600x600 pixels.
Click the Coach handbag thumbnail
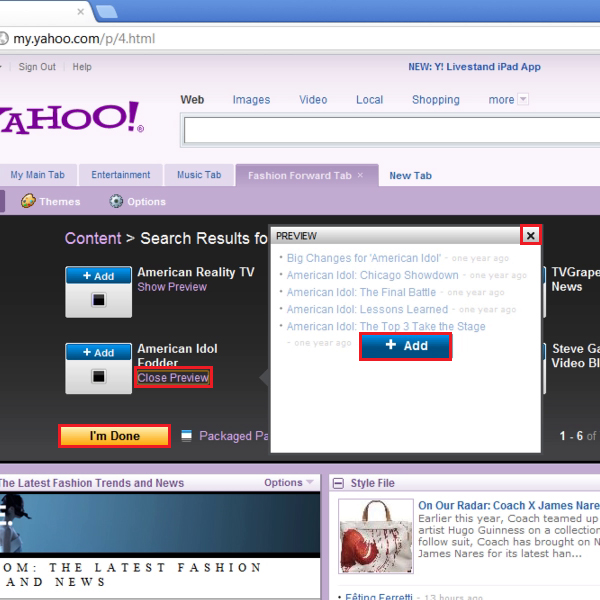click(375, 536)
